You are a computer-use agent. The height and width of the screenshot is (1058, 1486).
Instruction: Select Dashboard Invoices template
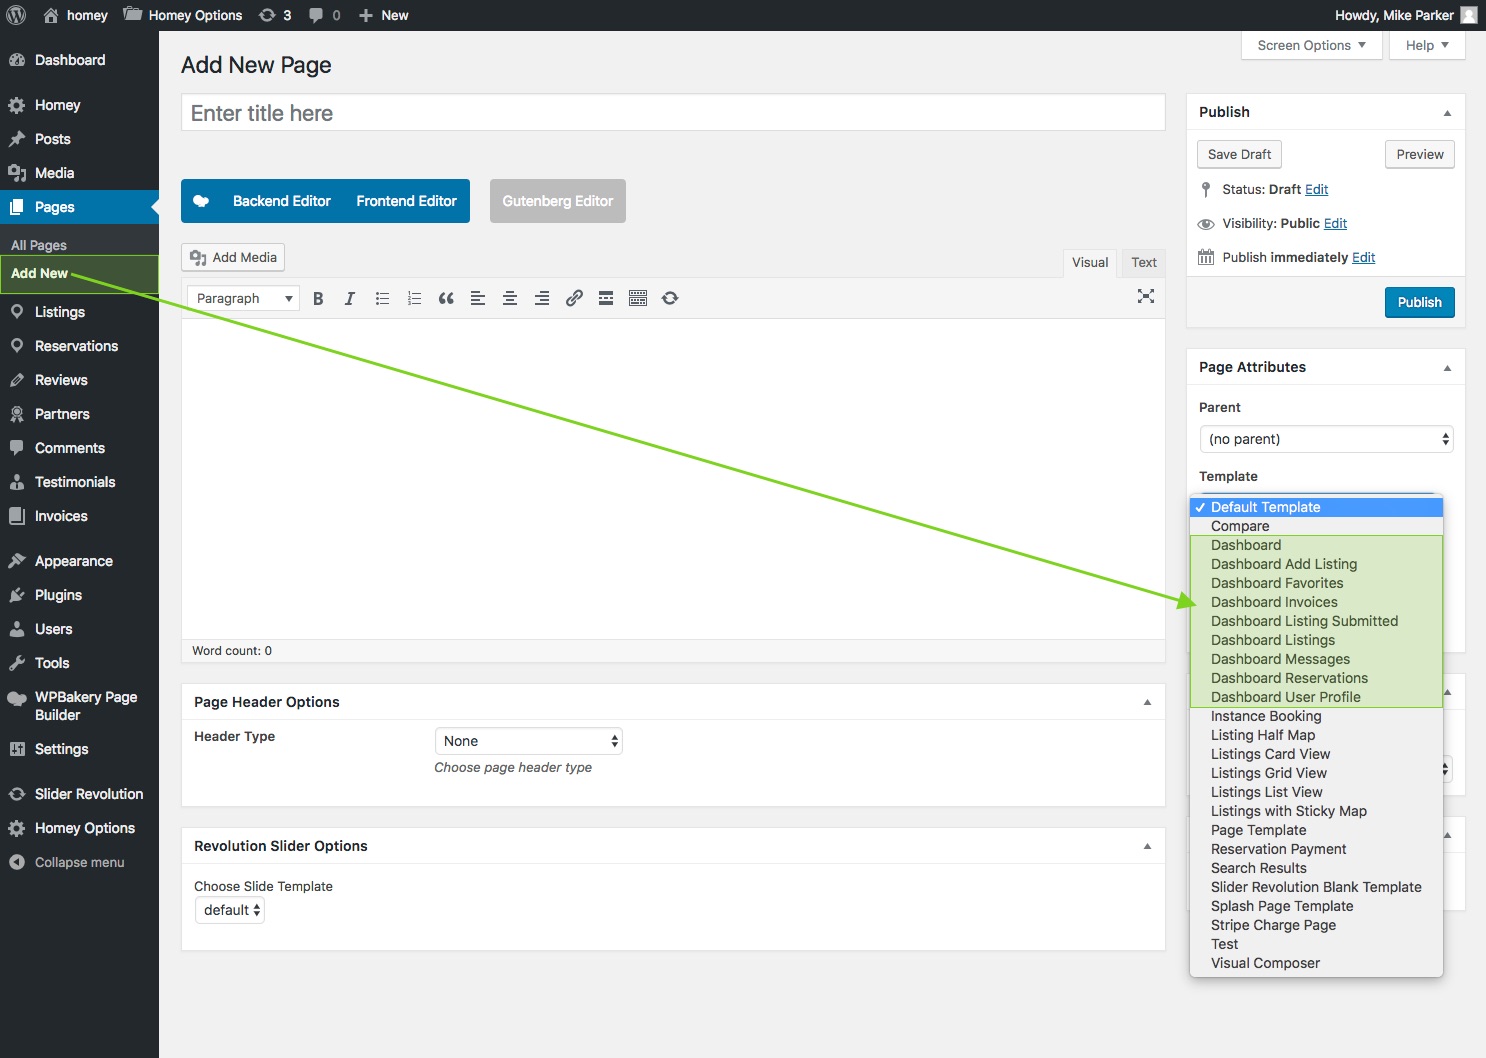pos(1316,602)
